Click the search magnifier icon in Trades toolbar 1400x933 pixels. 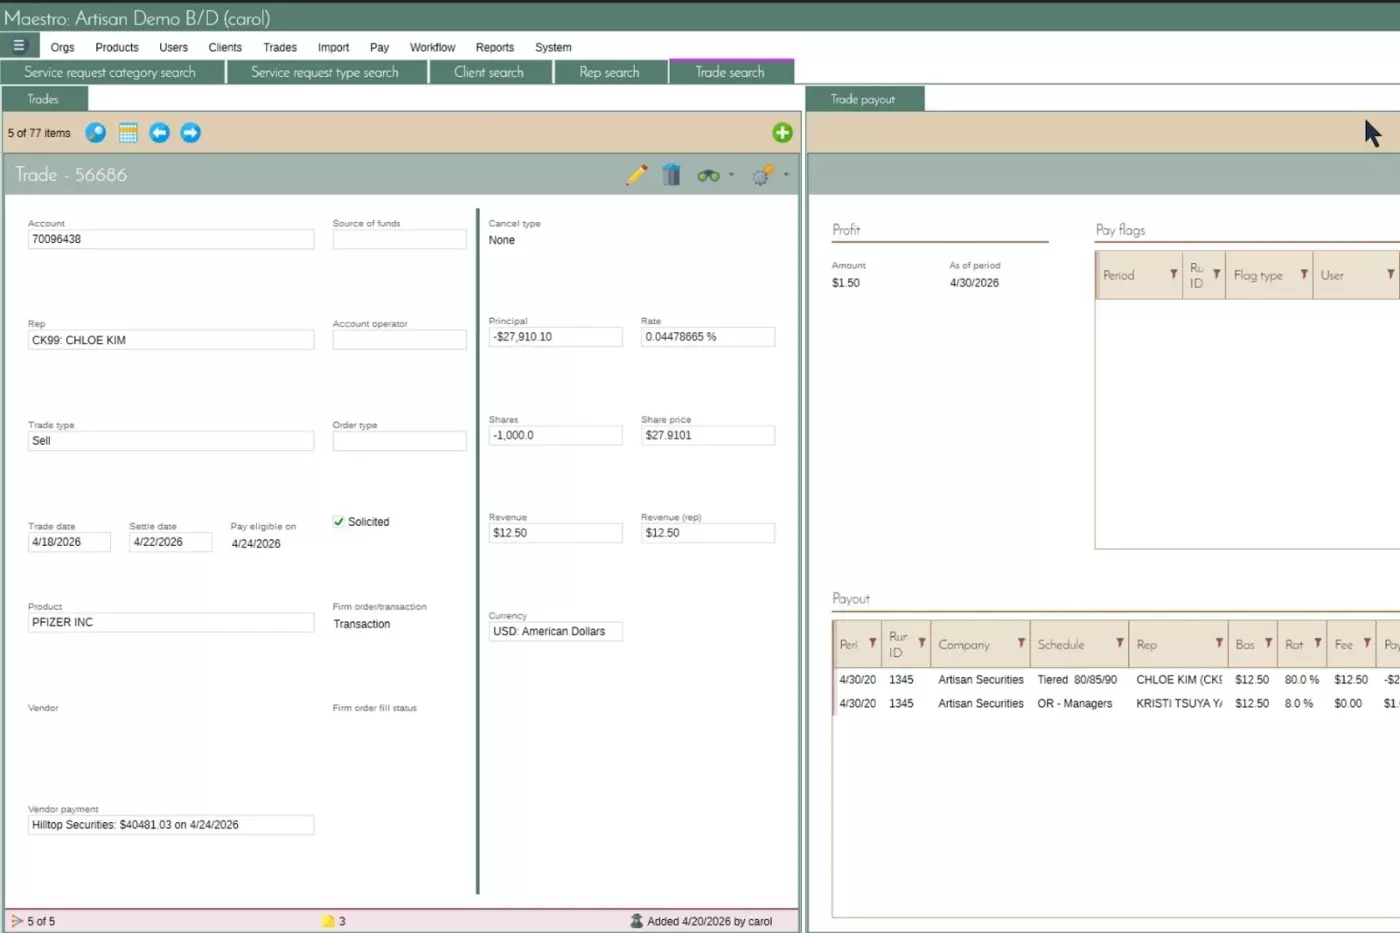[95, 133]
